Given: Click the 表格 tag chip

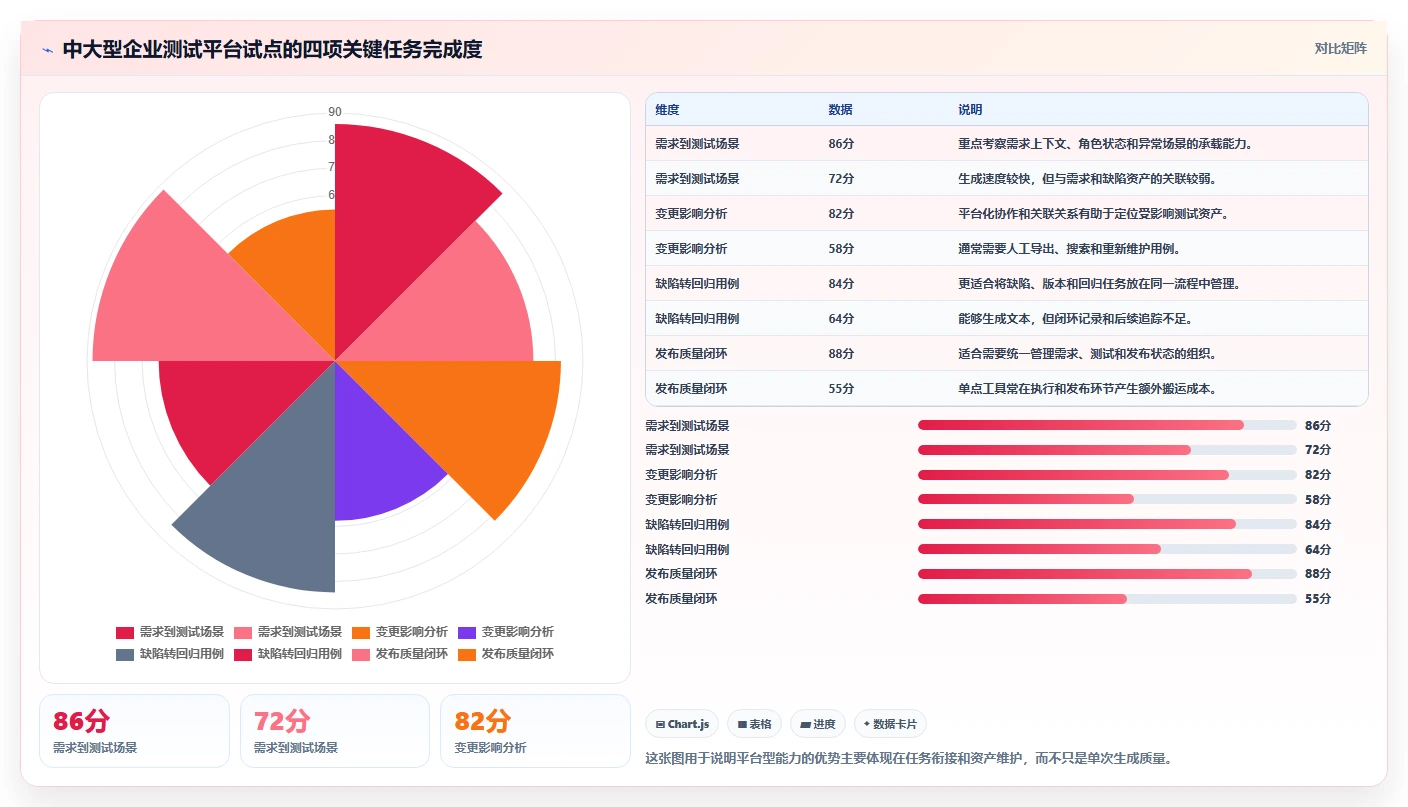Looking at the screenshot, I should tap(754, 724).
